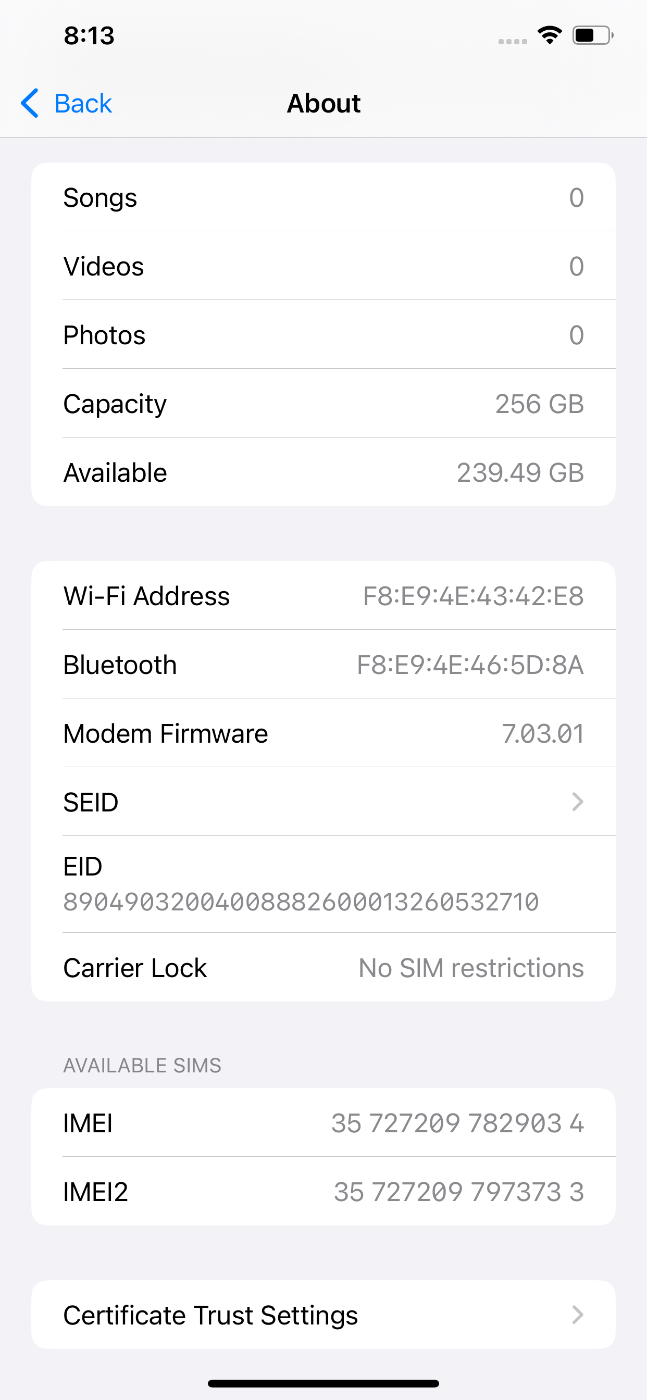This screenshot has width=647, height=1400.
Task: Tap the Wi-Fi Address value
Action: pos(473,596)
